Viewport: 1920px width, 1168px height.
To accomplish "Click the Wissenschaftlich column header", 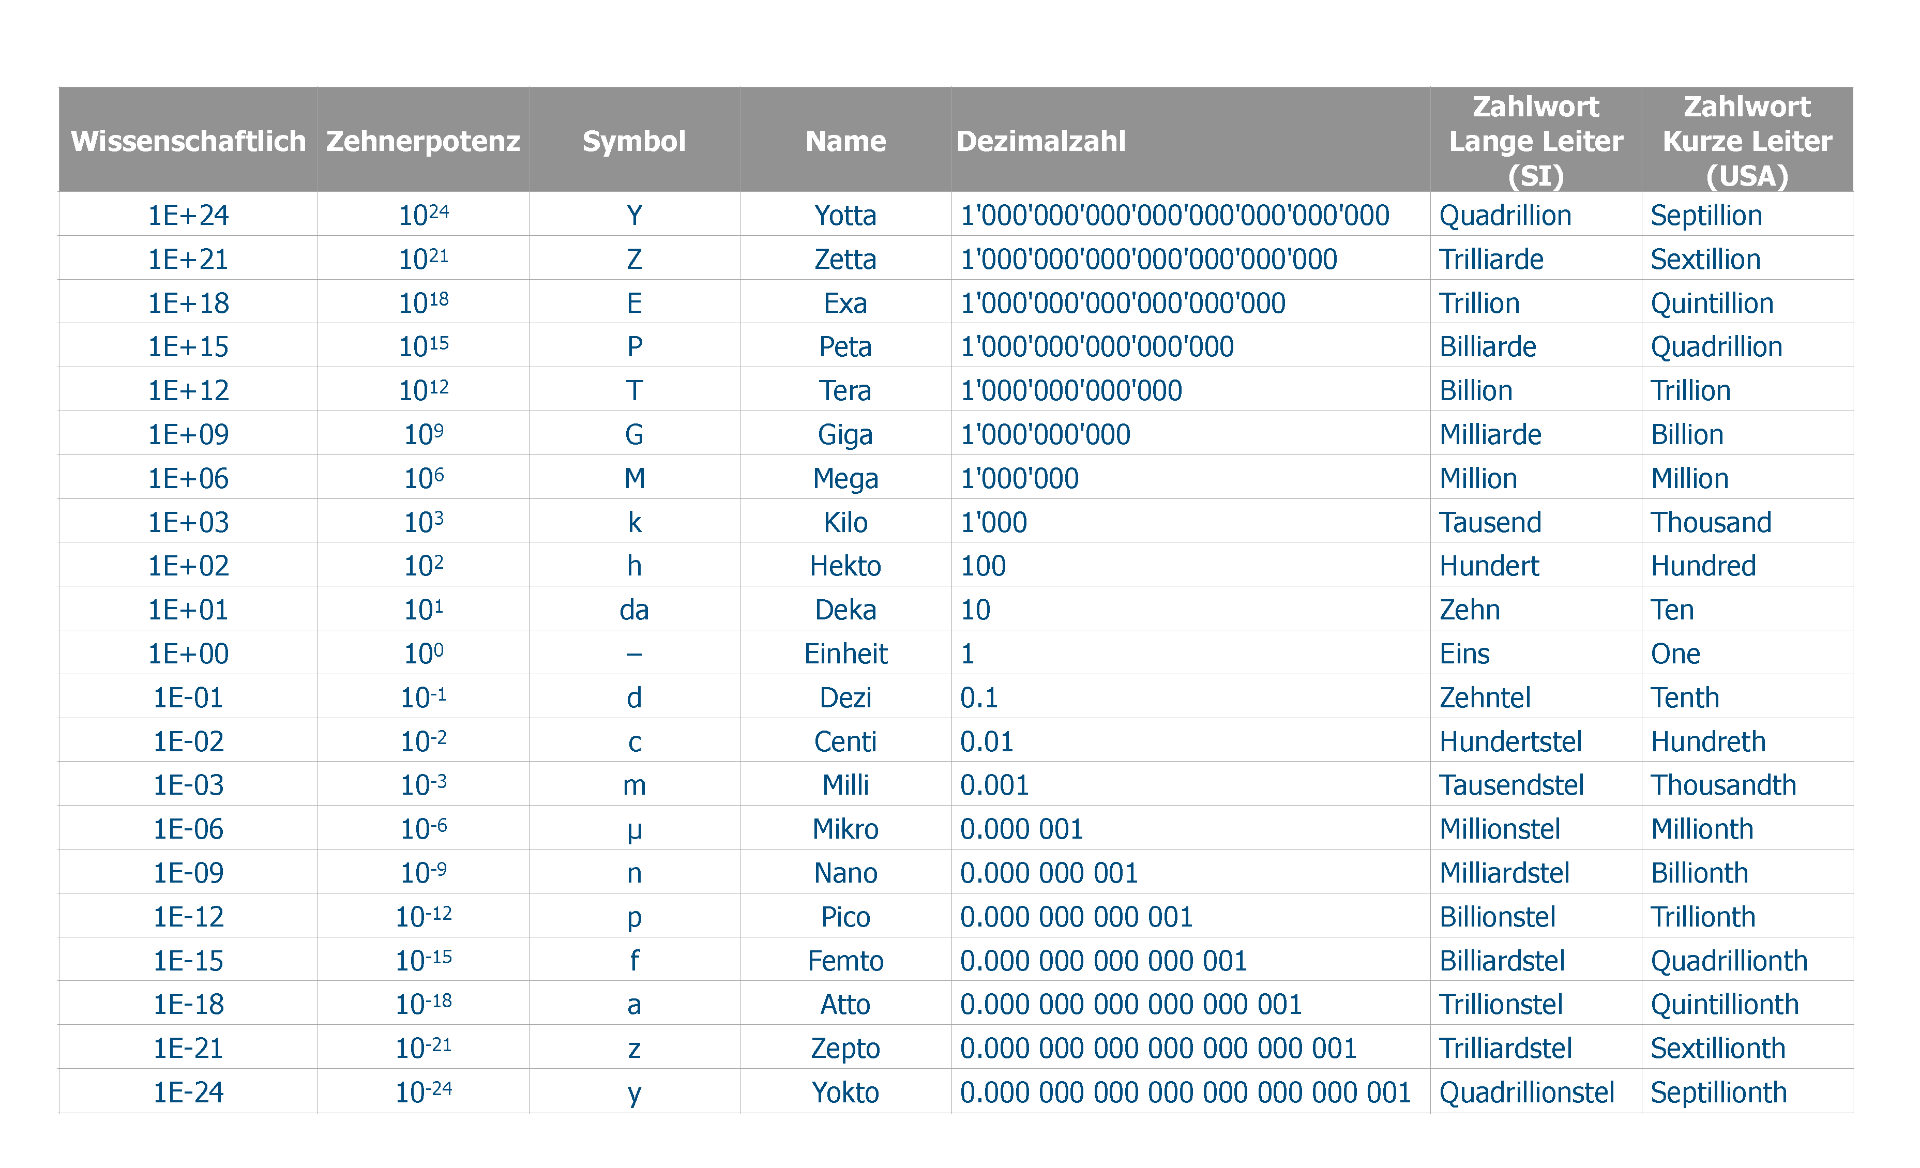I will click(188, 141).
